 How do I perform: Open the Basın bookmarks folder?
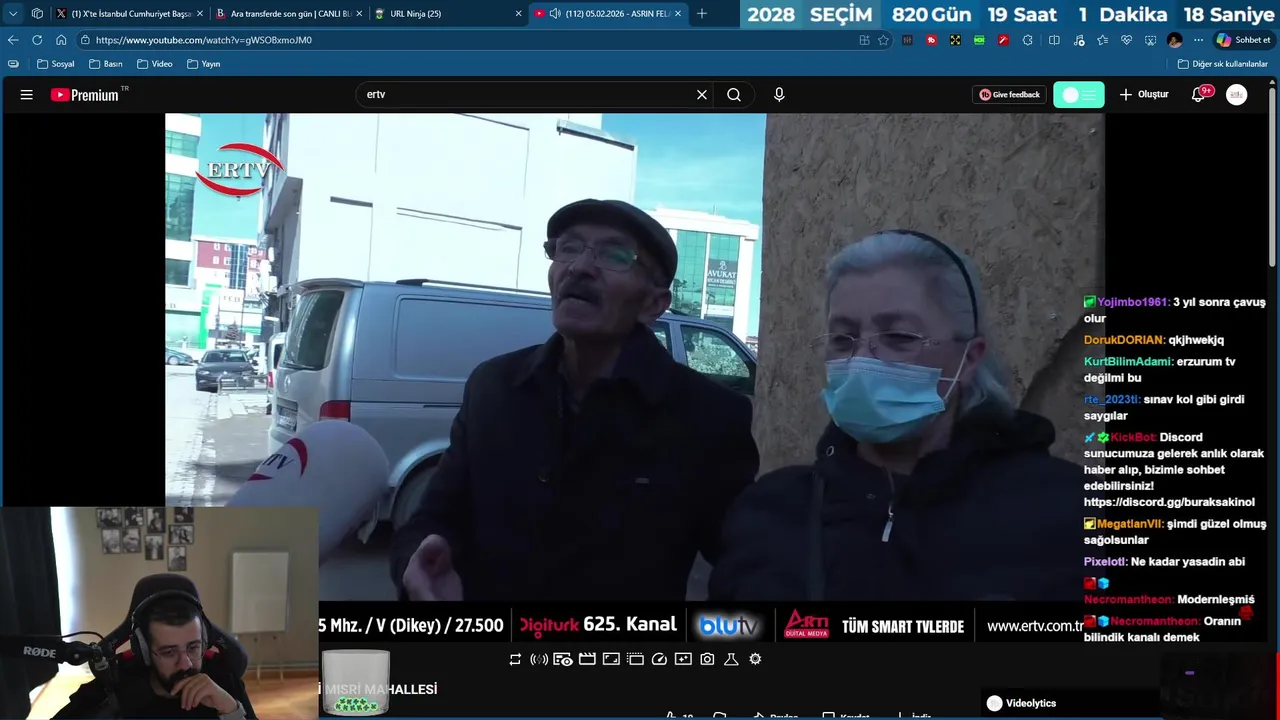[106, 64]
